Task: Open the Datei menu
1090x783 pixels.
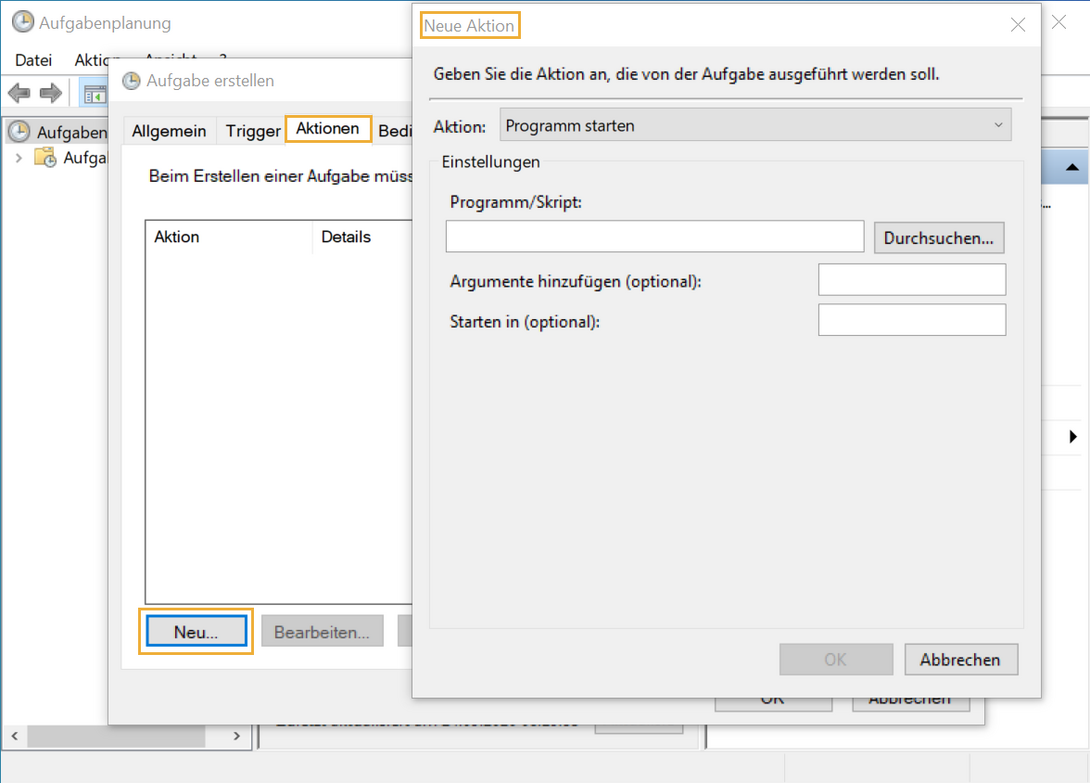Action: 33,60
